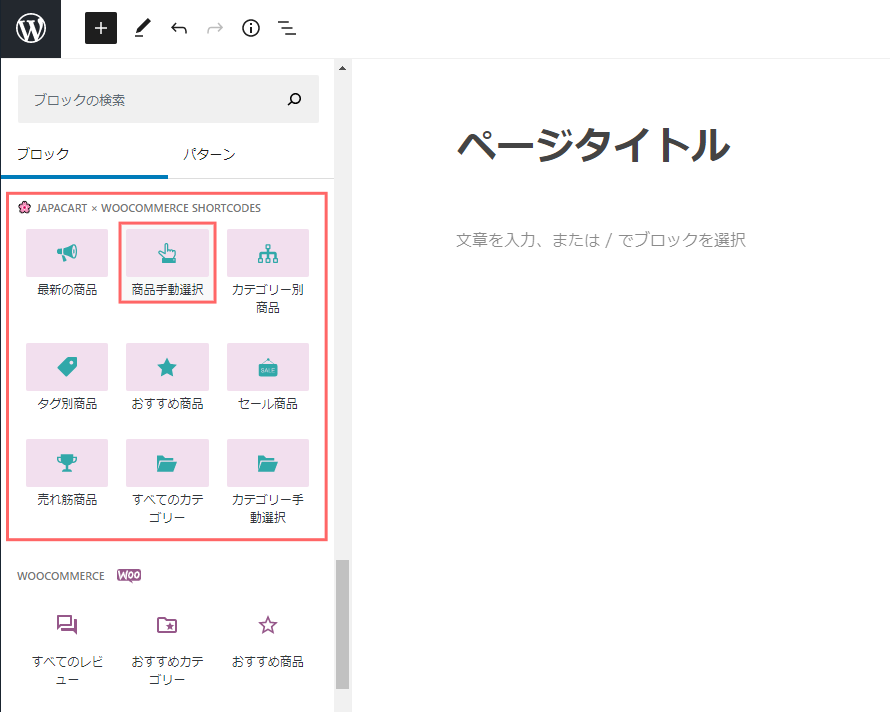Insert the セール商品 sale sign block

[x=268, y=377]
